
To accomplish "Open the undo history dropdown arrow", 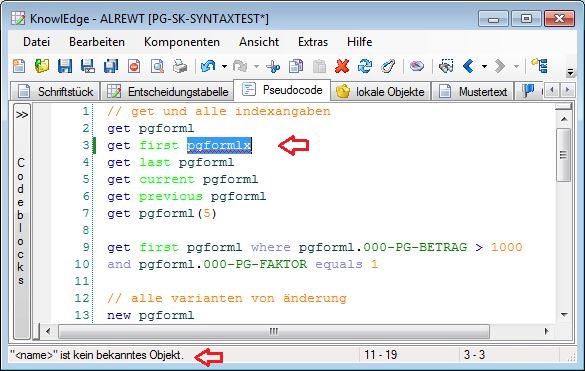I will pyautogui.click(x=224, y=67).
